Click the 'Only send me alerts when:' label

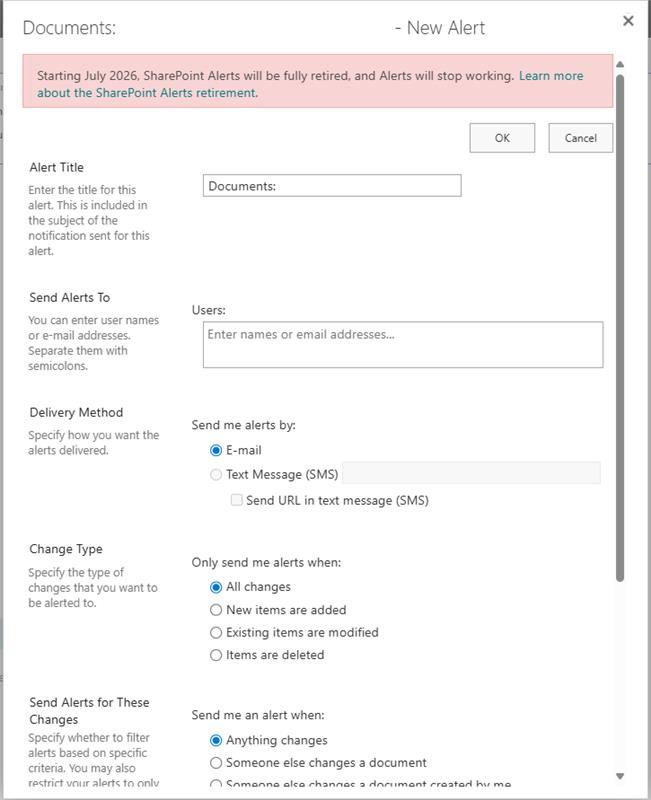266,562
